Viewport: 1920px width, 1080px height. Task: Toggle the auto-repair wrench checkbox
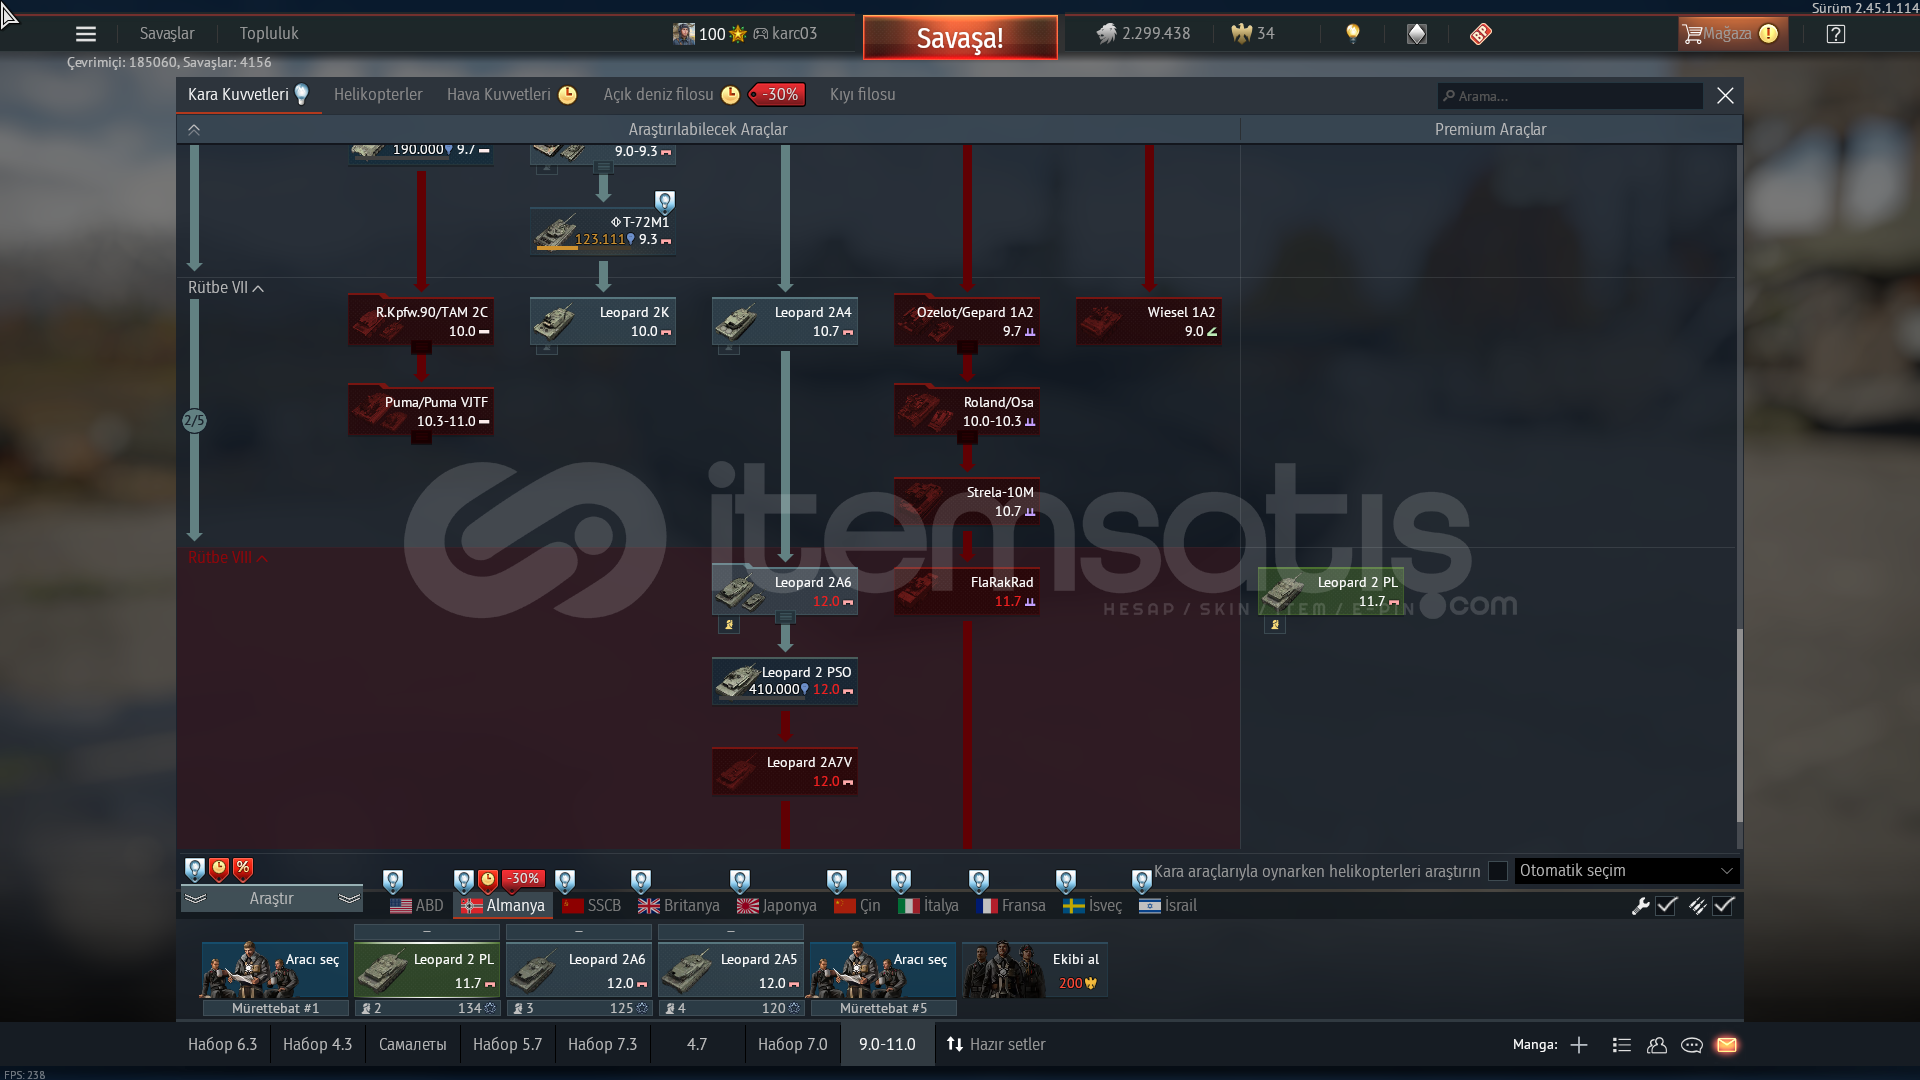pyautogui.click(x=1666, y=906)
